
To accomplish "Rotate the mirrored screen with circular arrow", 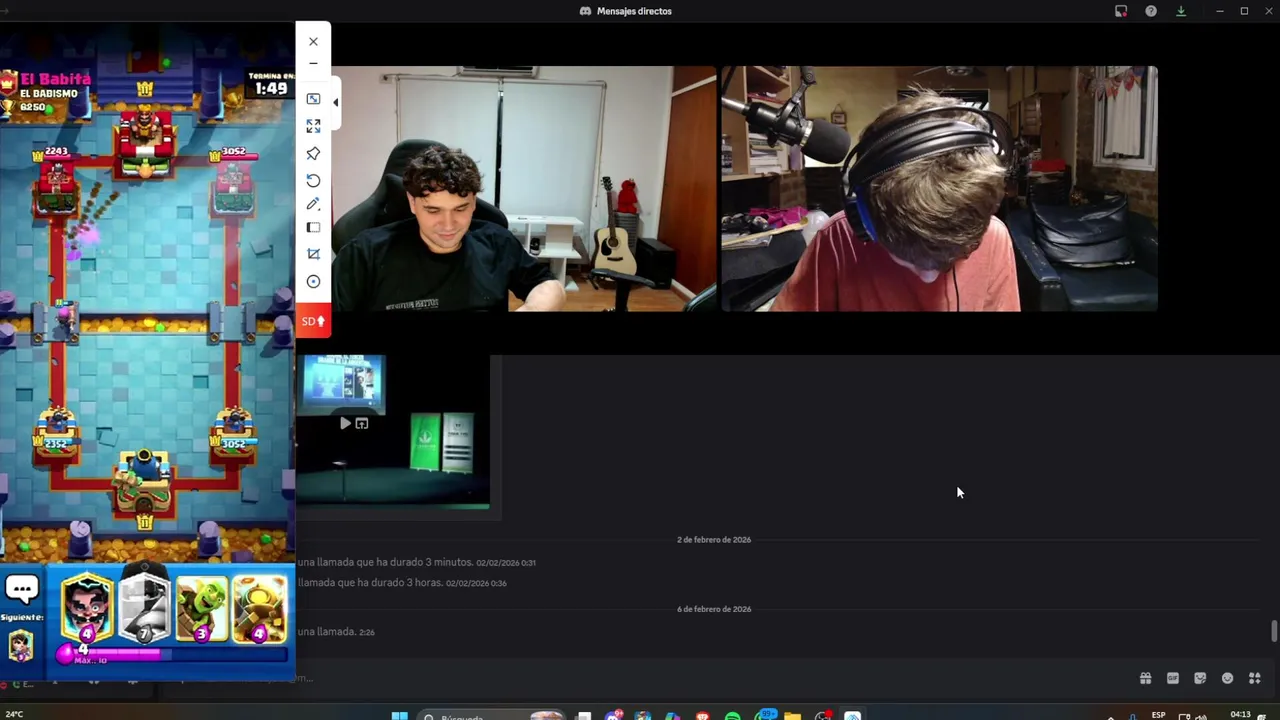I will tap(313, 180).
